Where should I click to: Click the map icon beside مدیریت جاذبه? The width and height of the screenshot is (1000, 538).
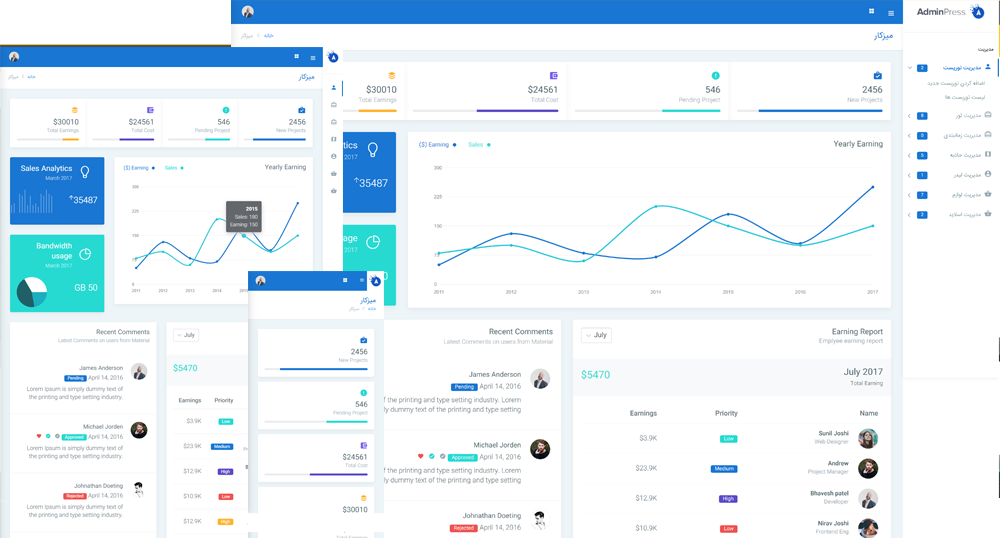988,155
